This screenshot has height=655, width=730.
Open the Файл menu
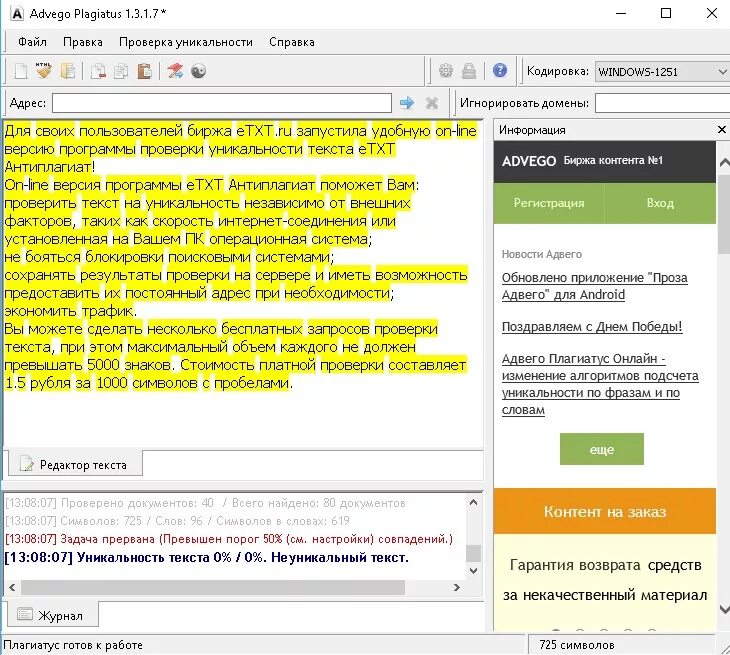tap(32, 42)
